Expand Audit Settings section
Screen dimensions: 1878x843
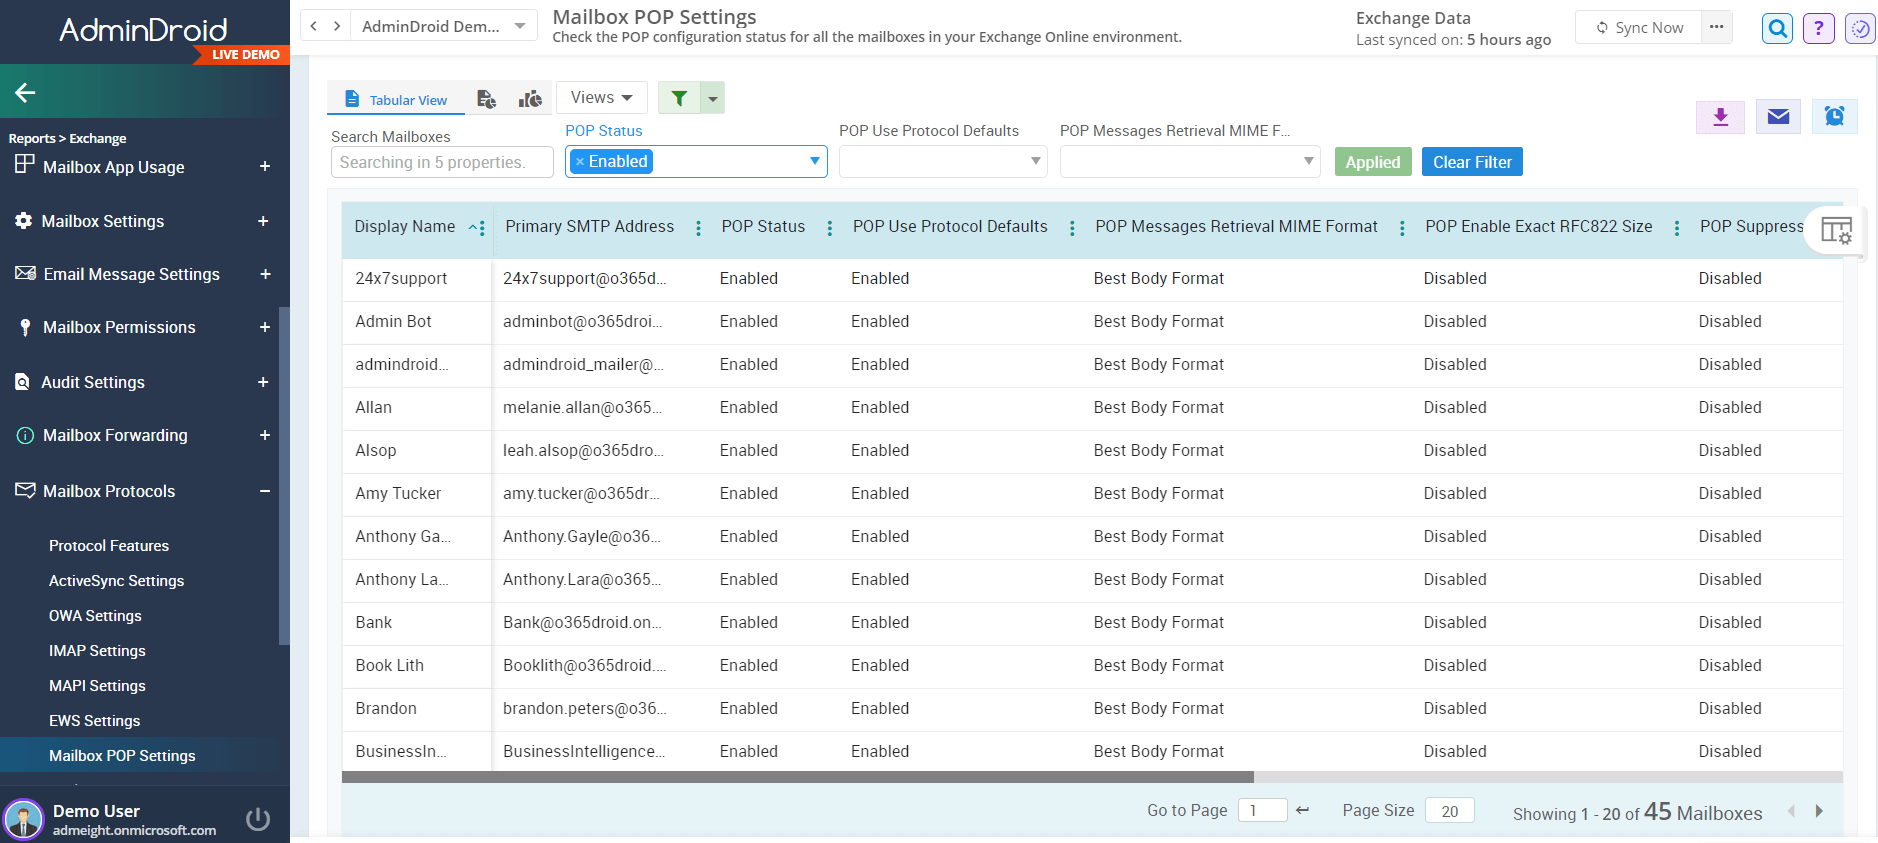263,382
